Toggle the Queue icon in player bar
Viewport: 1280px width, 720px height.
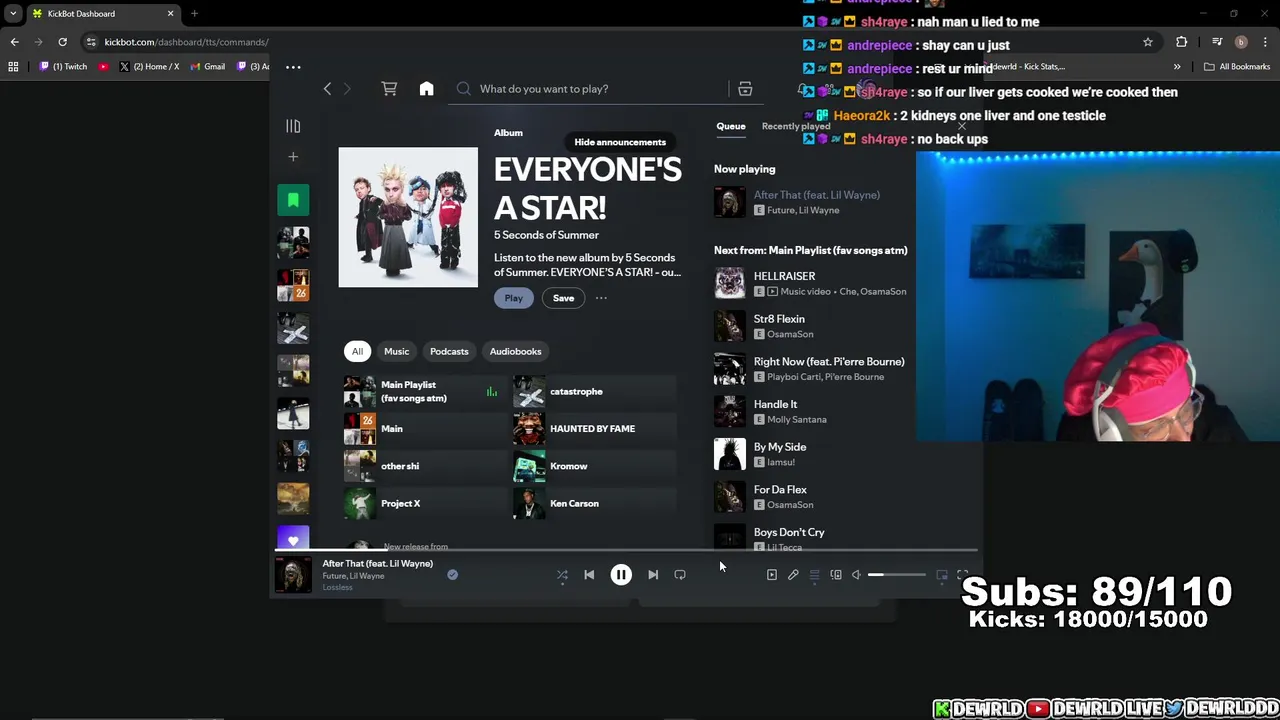point(815,575)
